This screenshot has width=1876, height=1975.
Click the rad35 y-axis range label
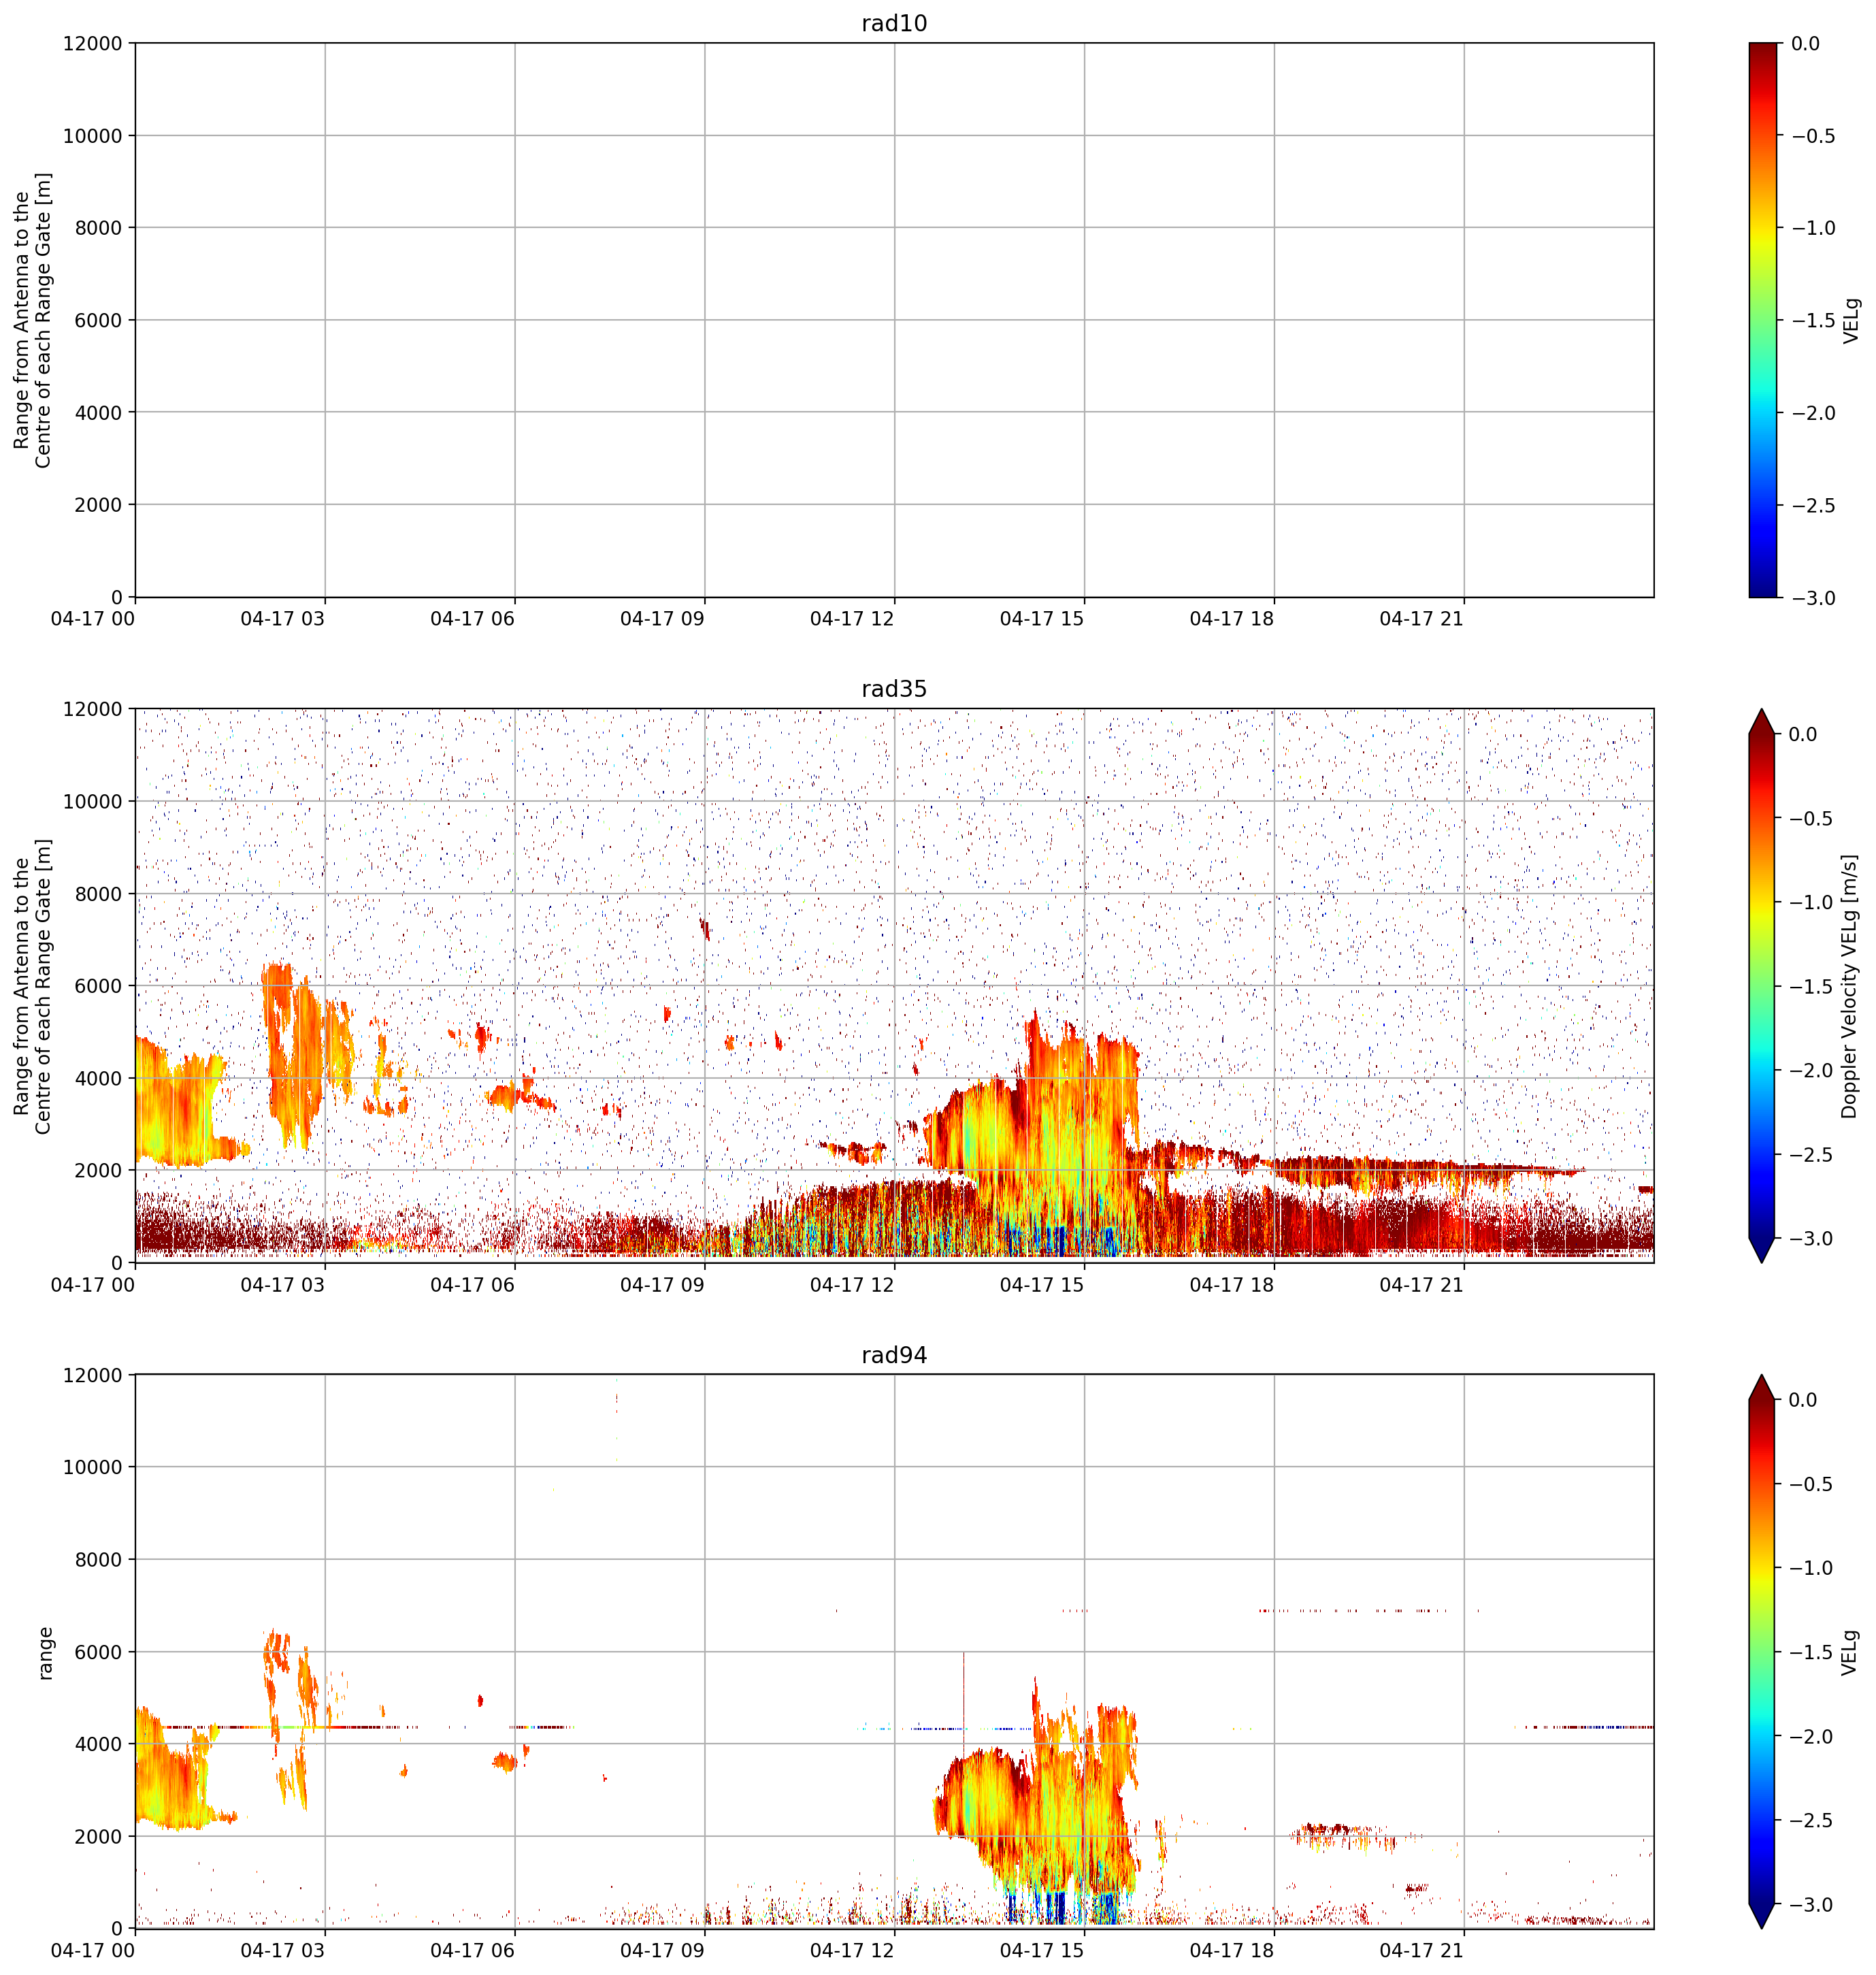click(32, 986)
